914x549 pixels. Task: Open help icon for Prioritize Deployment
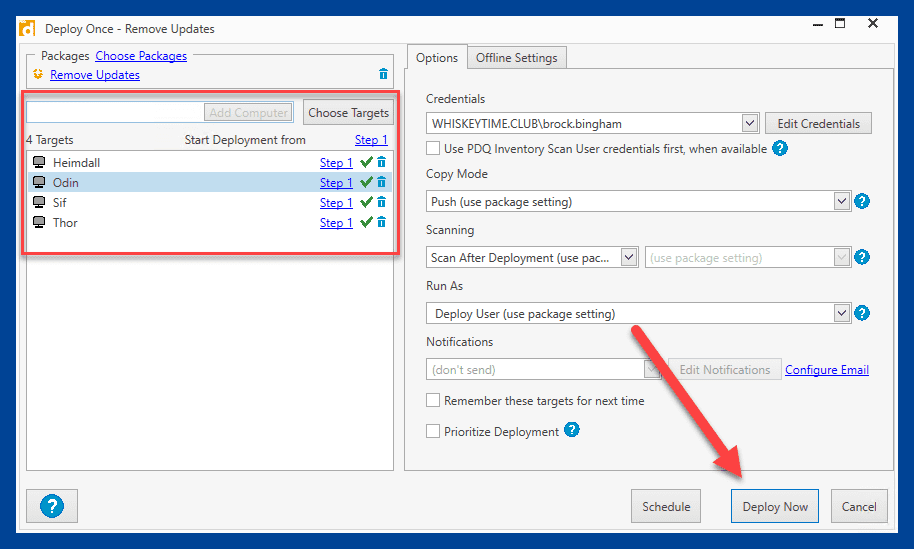coord(572,430)
